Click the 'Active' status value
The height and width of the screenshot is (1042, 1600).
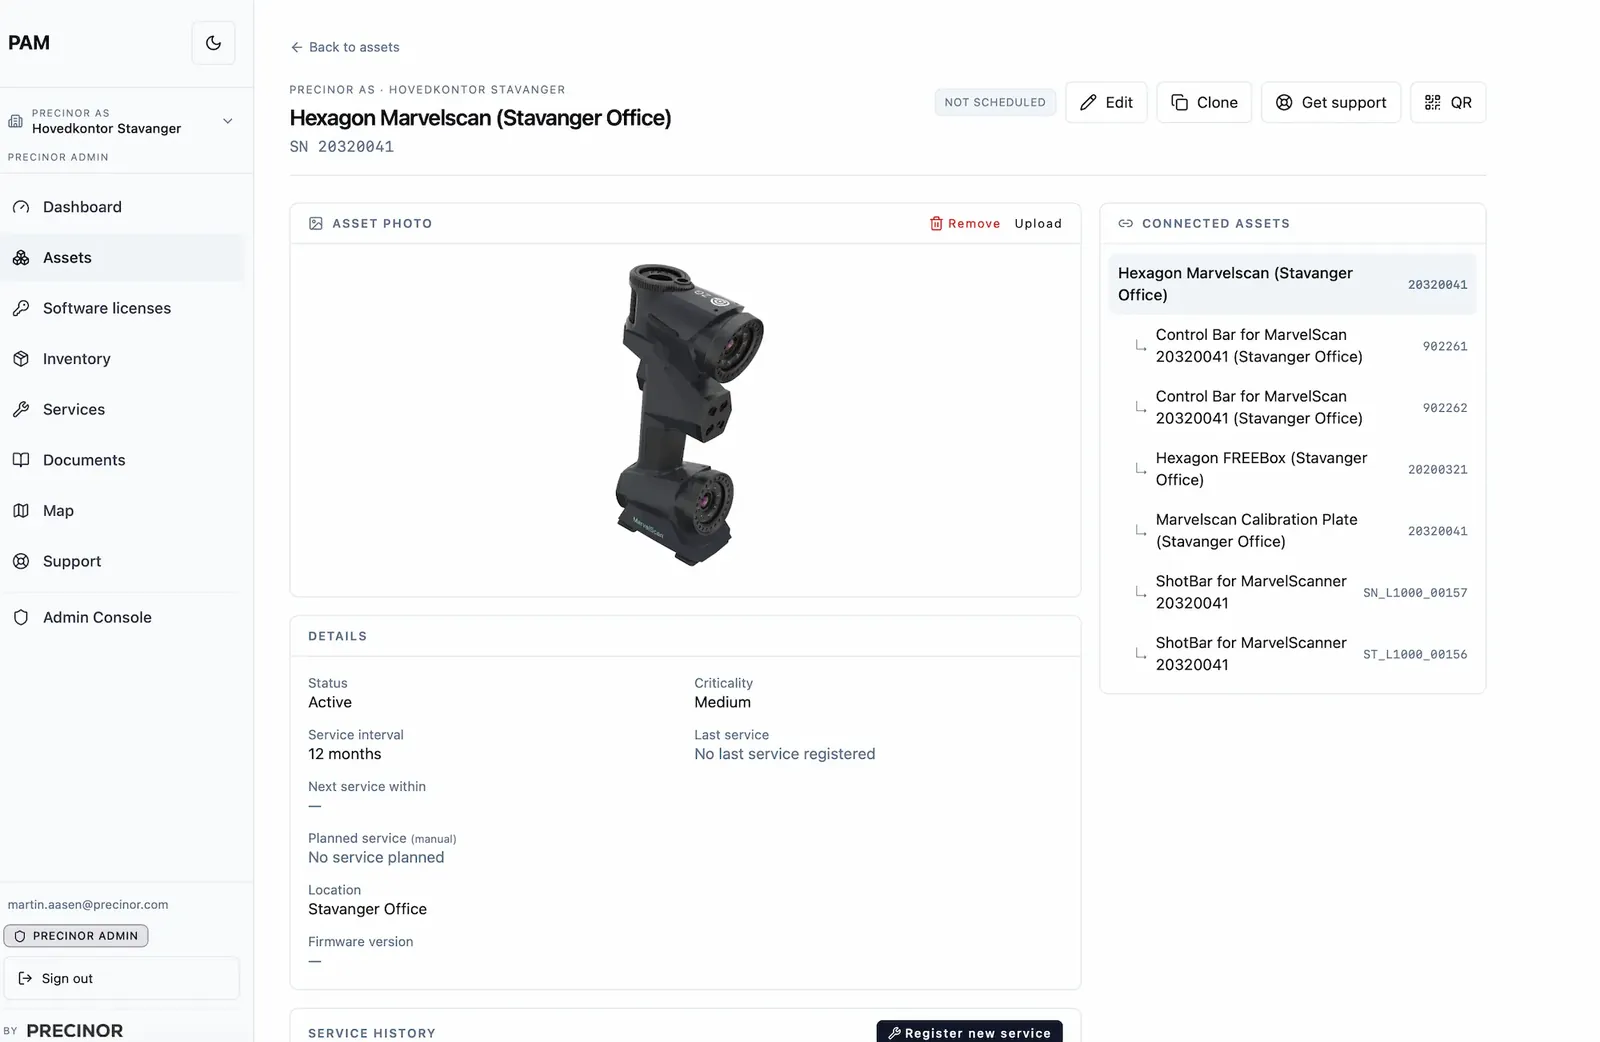(x=330, y=702)
